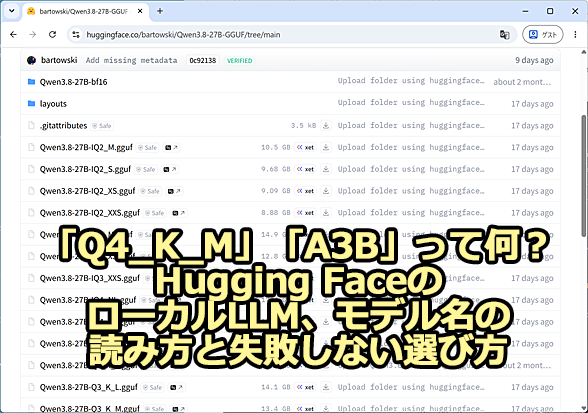Open Qwen3.8-27B-IQ2_XXS.gguf file

[x=90, y=213]
